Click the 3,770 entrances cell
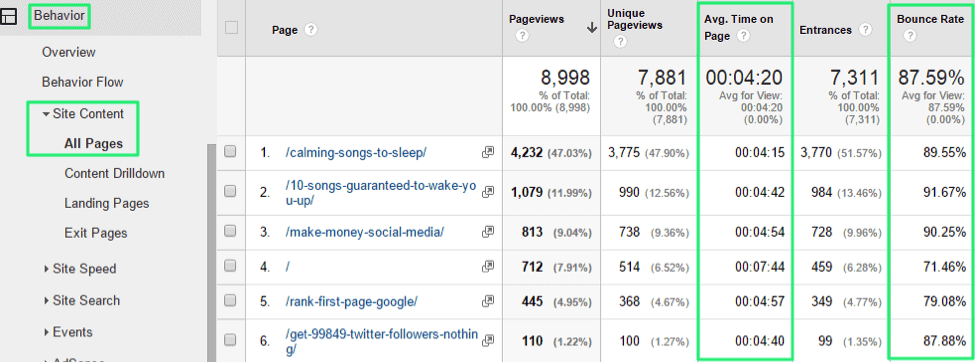The image size is (975, 363). tap(817, 152)
